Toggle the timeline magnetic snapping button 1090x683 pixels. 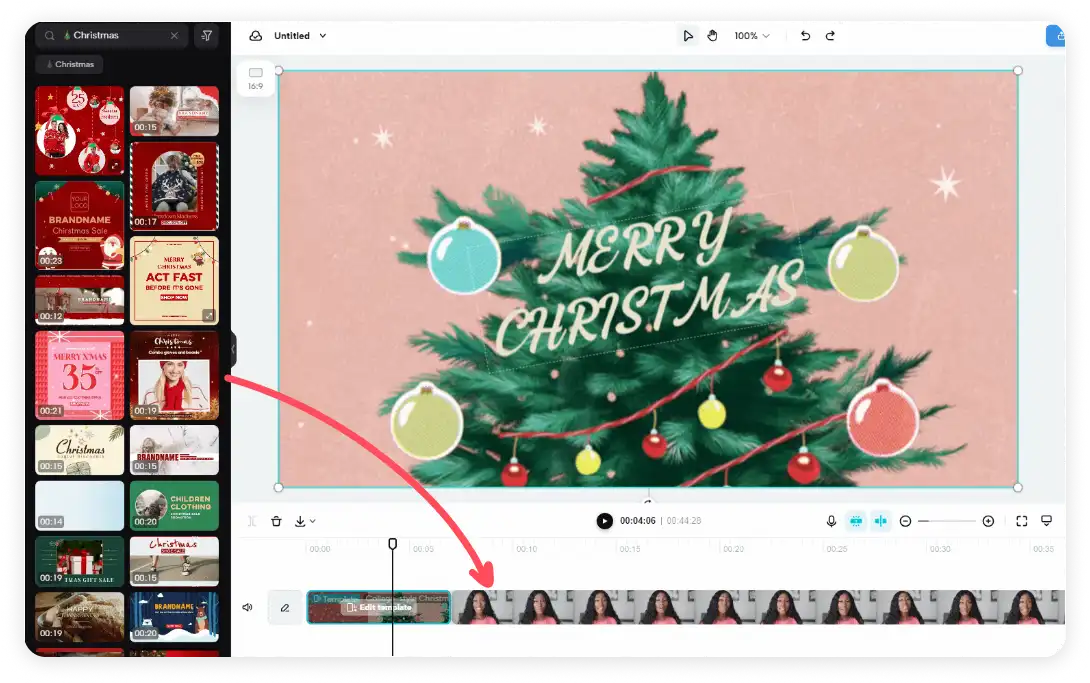[856, 521]
